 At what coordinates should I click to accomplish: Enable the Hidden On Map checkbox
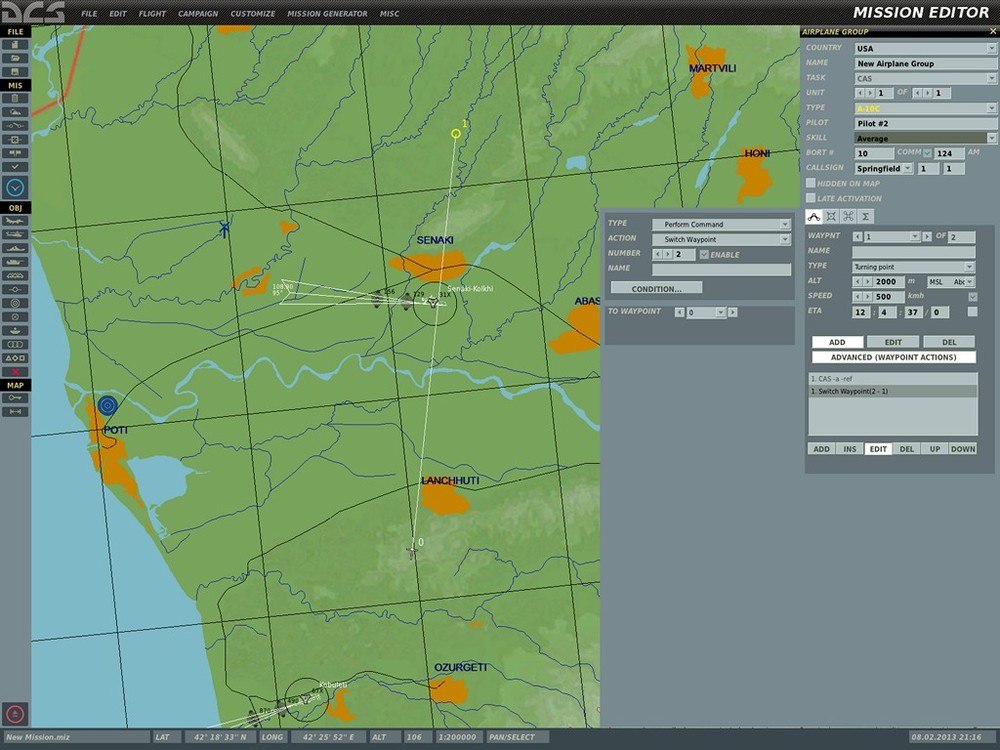tap(810, 184)
